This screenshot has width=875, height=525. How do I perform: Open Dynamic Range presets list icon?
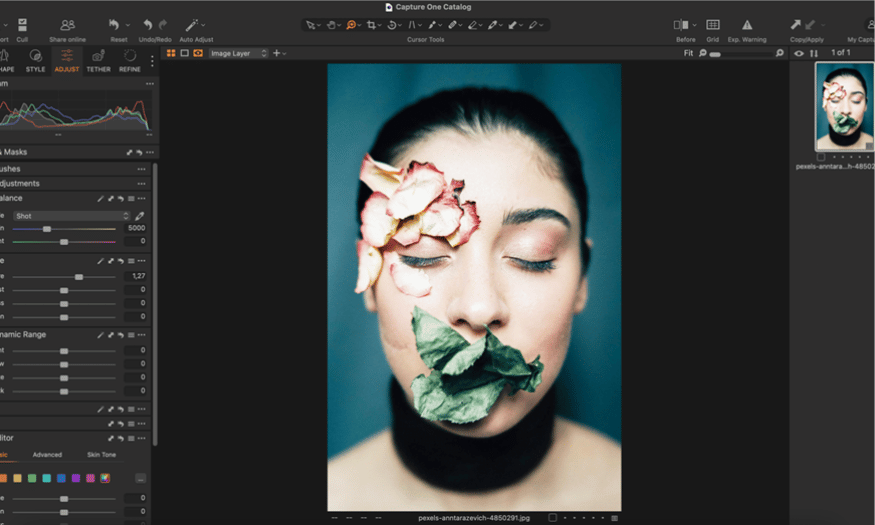pyautogui.click(x=131, y=335)
